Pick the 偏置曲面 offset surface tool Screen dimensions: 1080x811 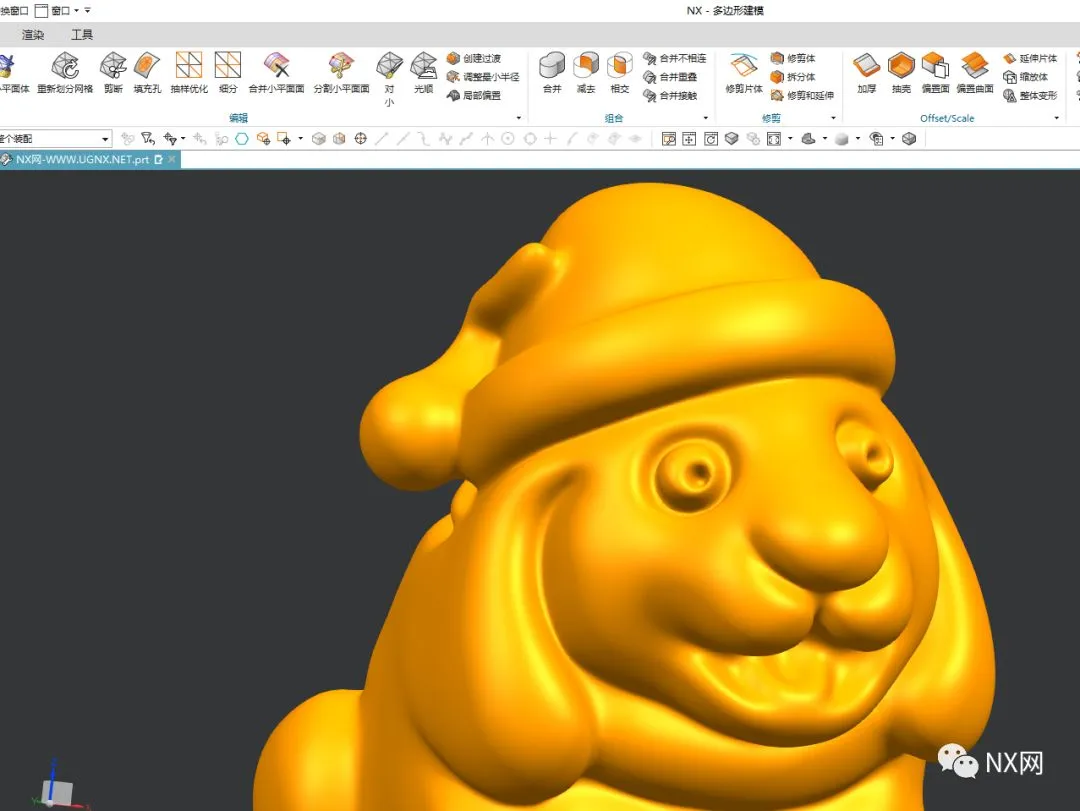(975, 72)
